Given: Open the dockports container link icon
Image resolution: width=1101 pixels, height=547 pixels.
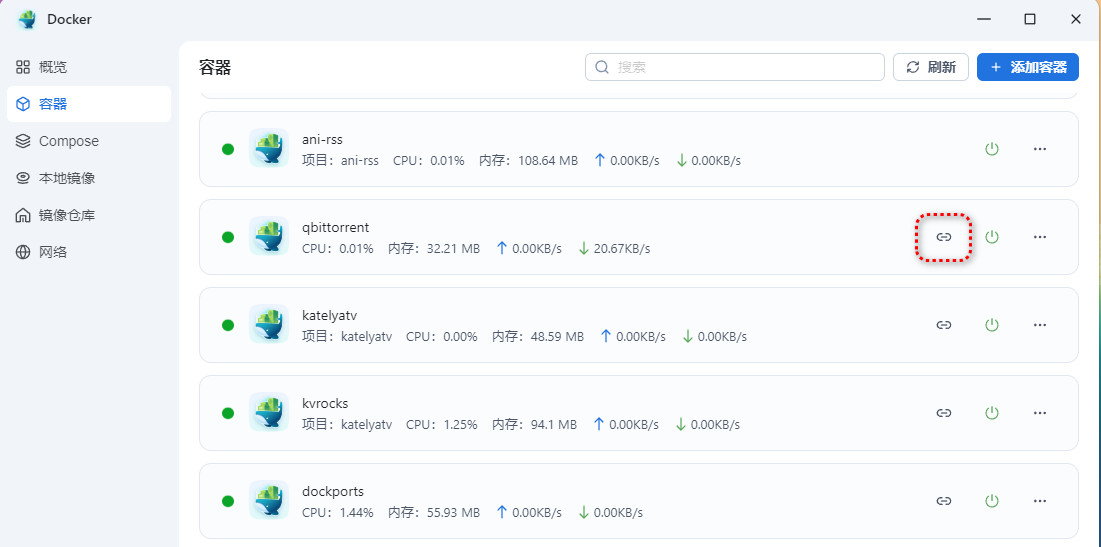Looking at the screenshot, I should (x=943, y=501).
